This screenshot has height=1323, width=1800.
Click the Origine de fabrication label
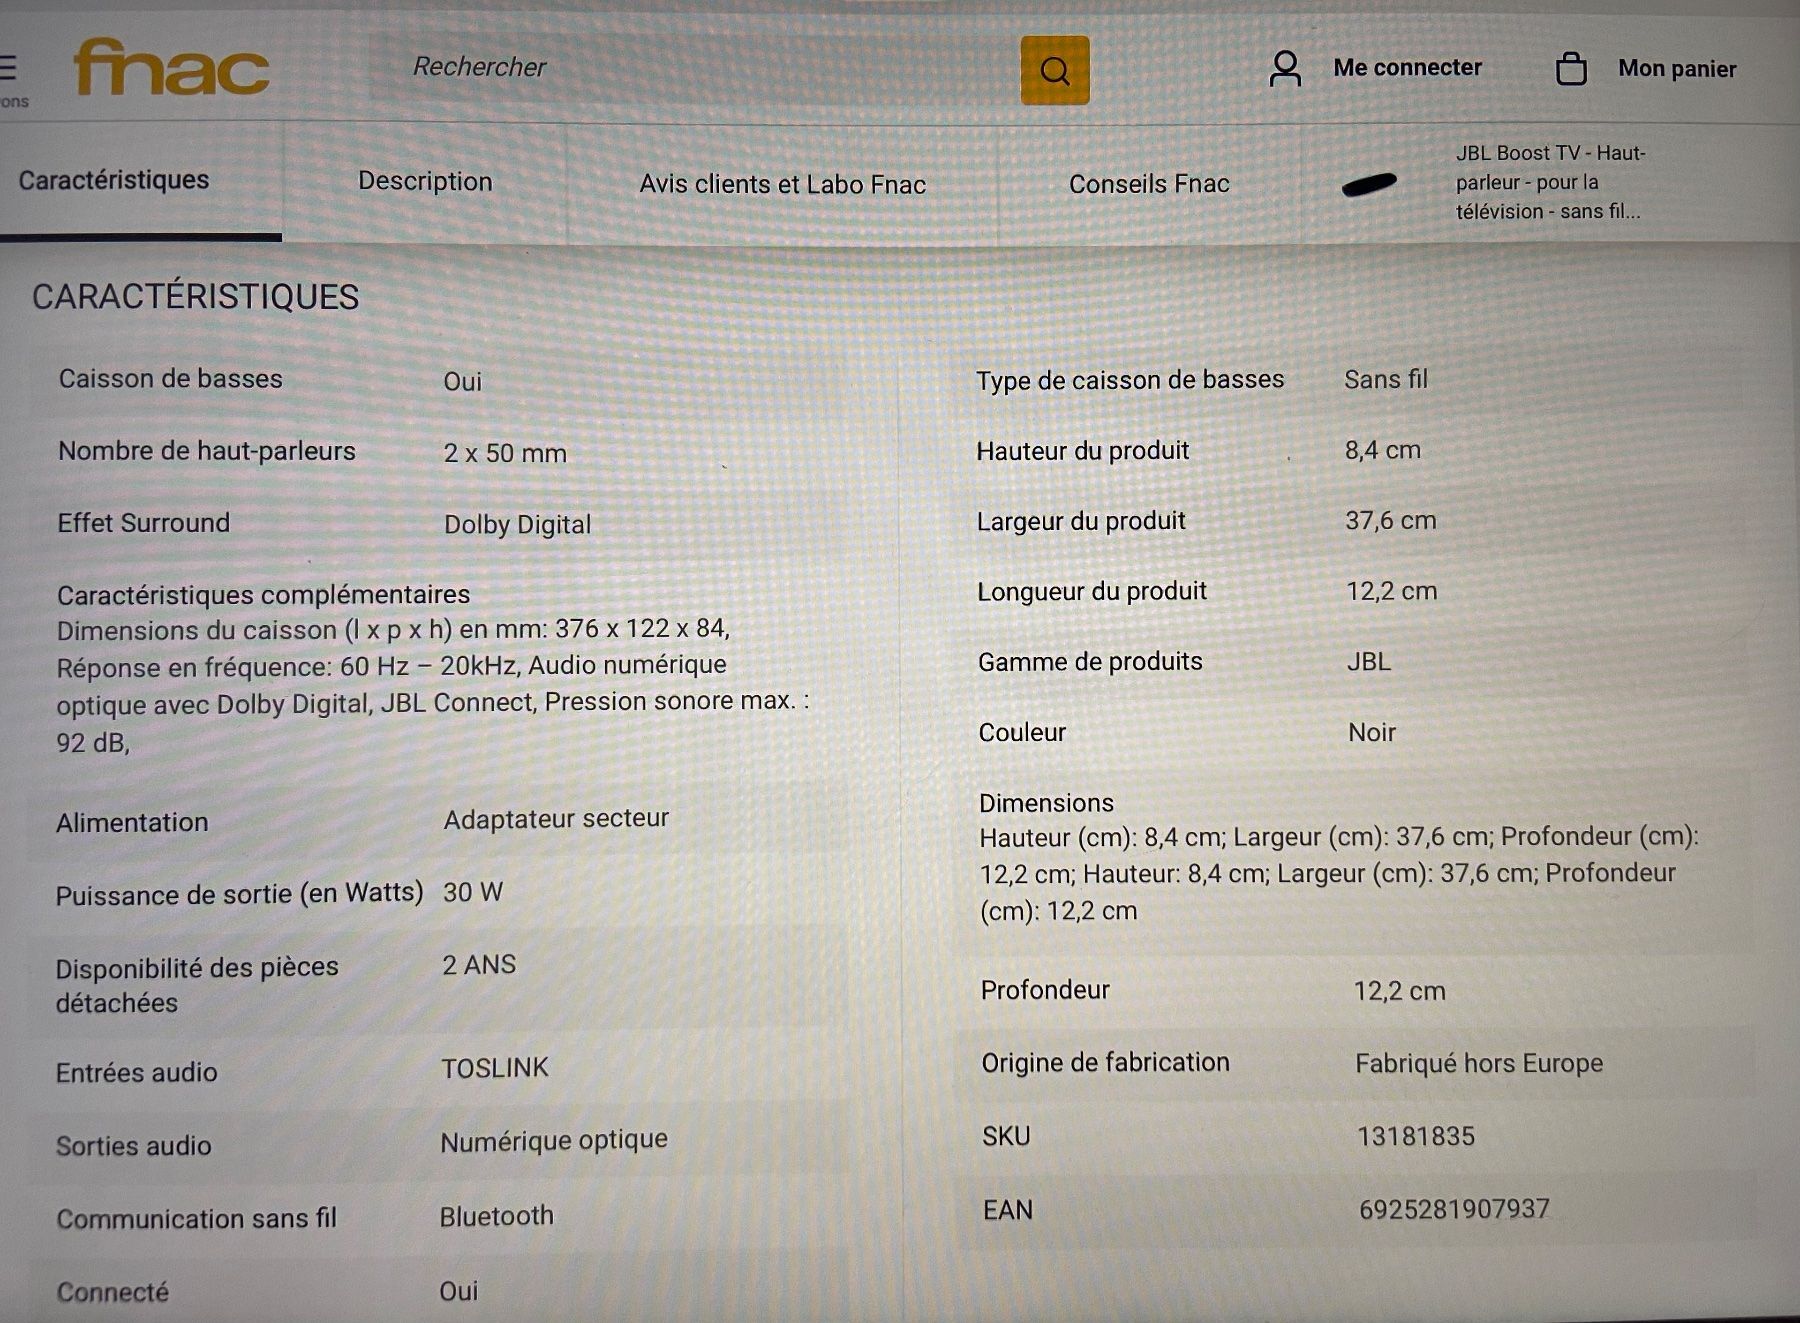click(1105, 1062)
